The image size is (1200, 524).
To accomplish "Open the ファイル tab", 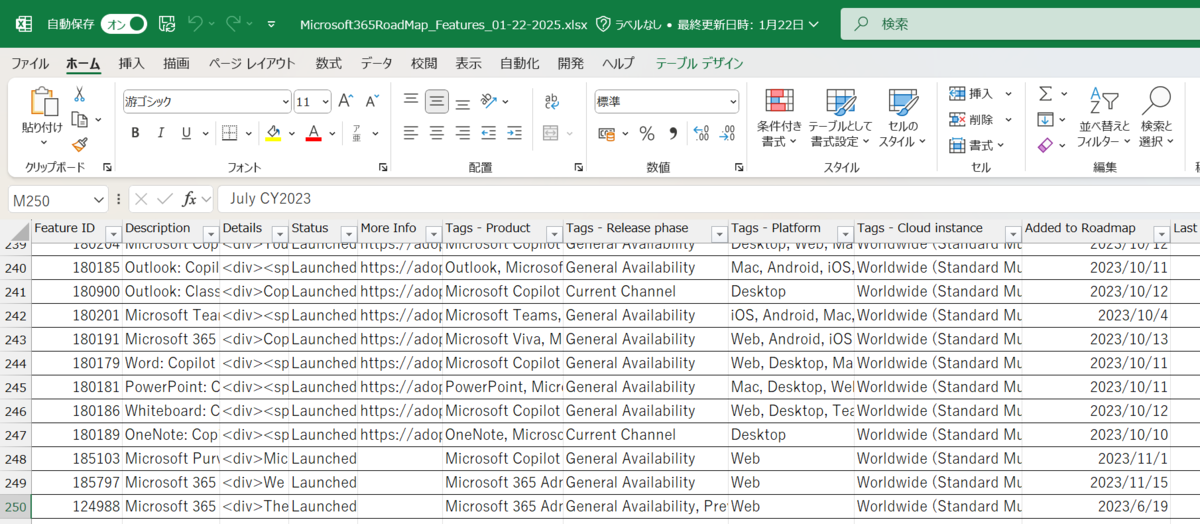I will tap(30, 63).
